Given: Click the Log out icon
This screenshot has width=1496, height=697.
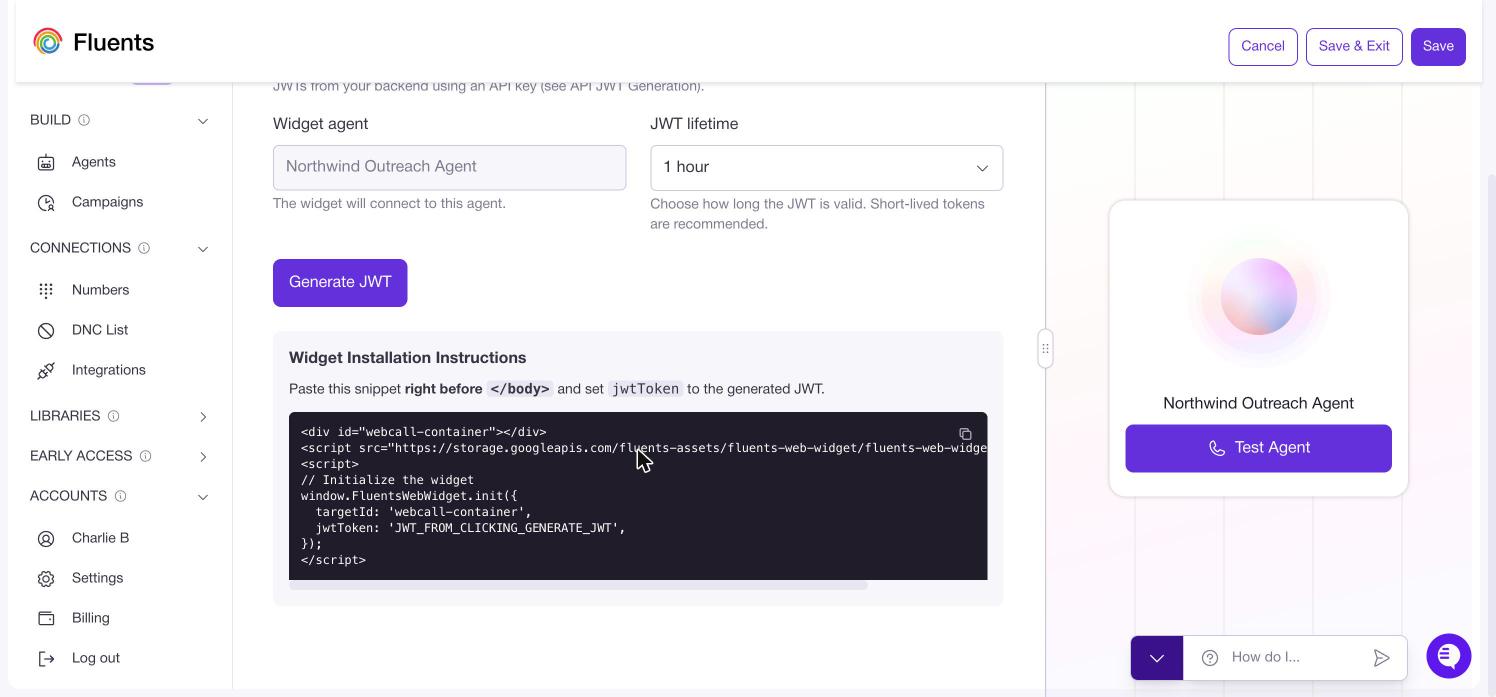Looking at the screenshot, I should click(x=46, y=658).
